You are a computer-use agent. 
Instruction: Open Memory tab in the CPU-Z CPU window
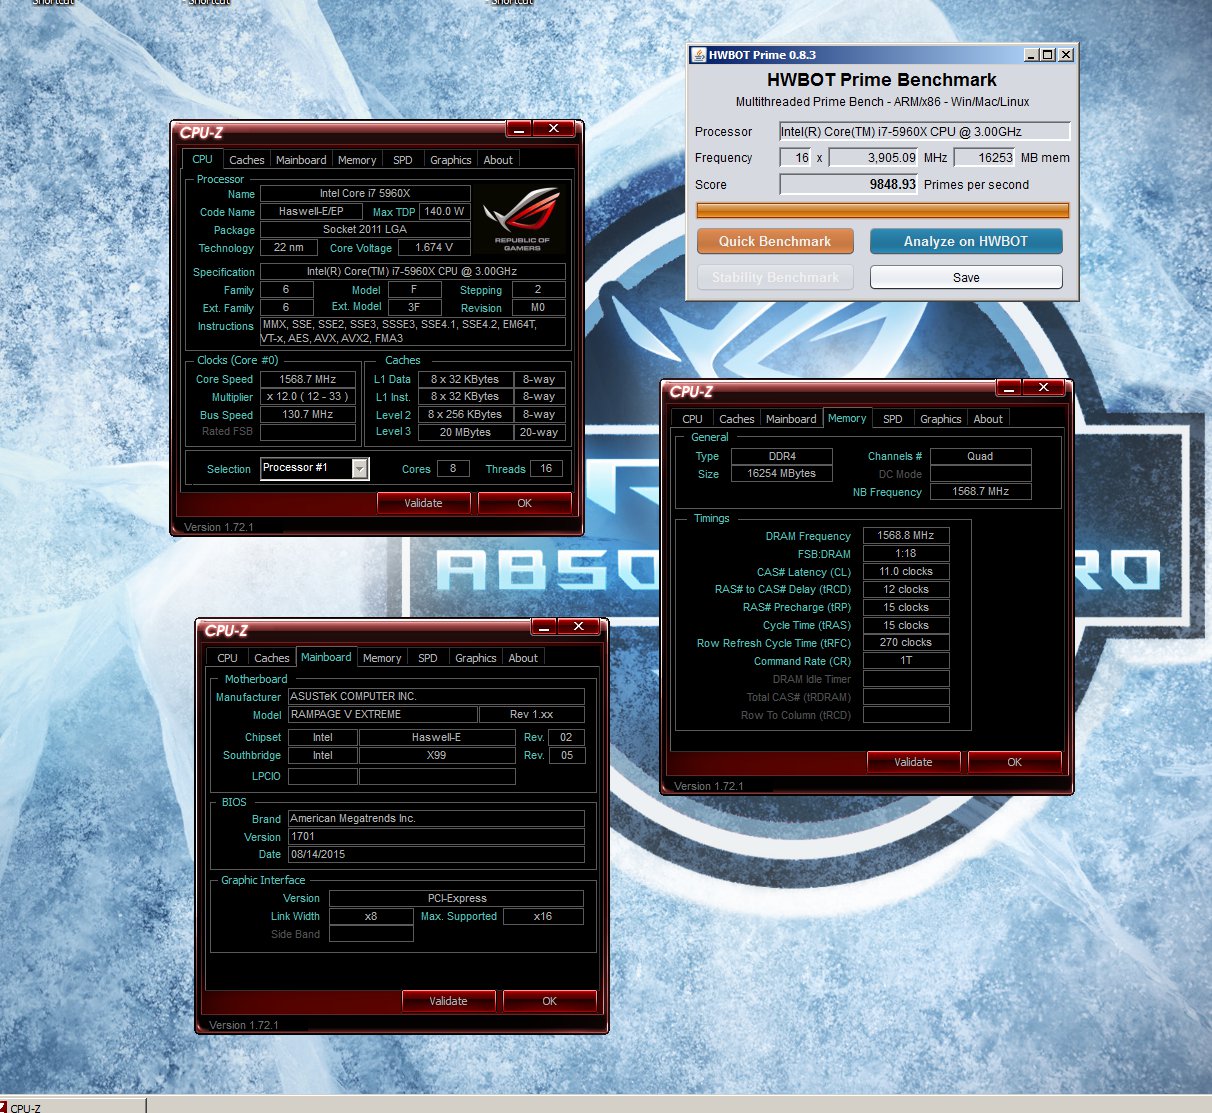[x=357, y=160]
